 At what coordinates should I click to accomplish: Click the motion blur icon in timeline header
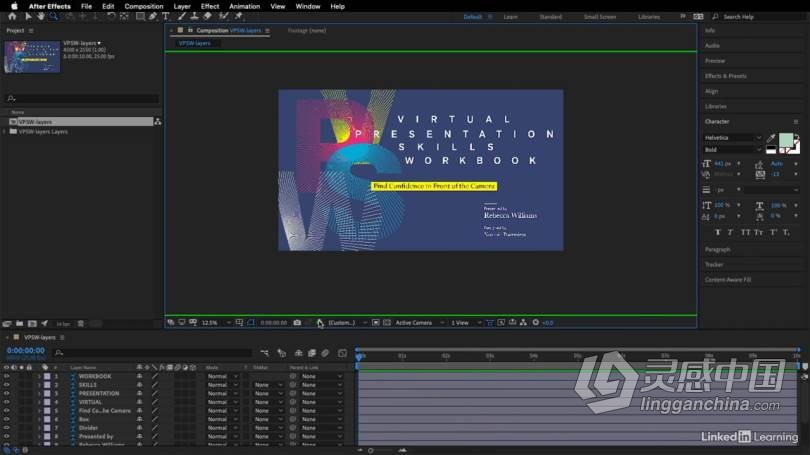(x=325, y=353)
